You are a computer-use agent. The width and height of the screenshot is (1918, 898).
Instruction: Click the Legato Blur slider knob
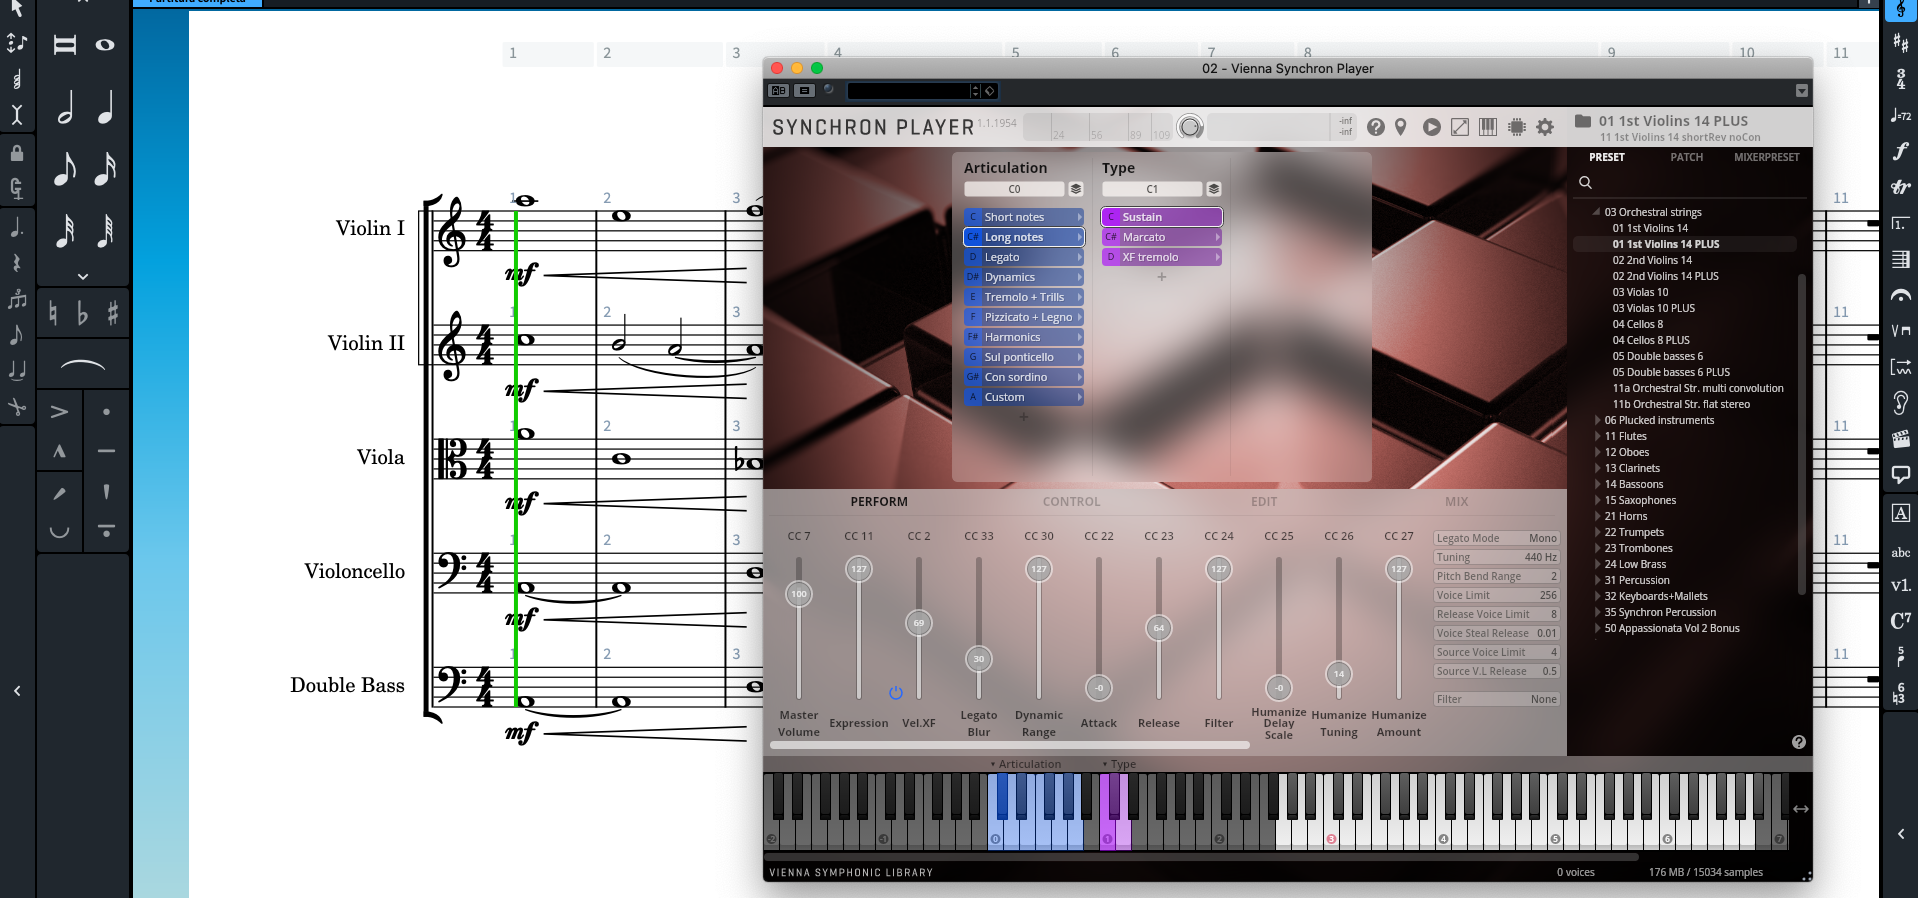[979, 659]
